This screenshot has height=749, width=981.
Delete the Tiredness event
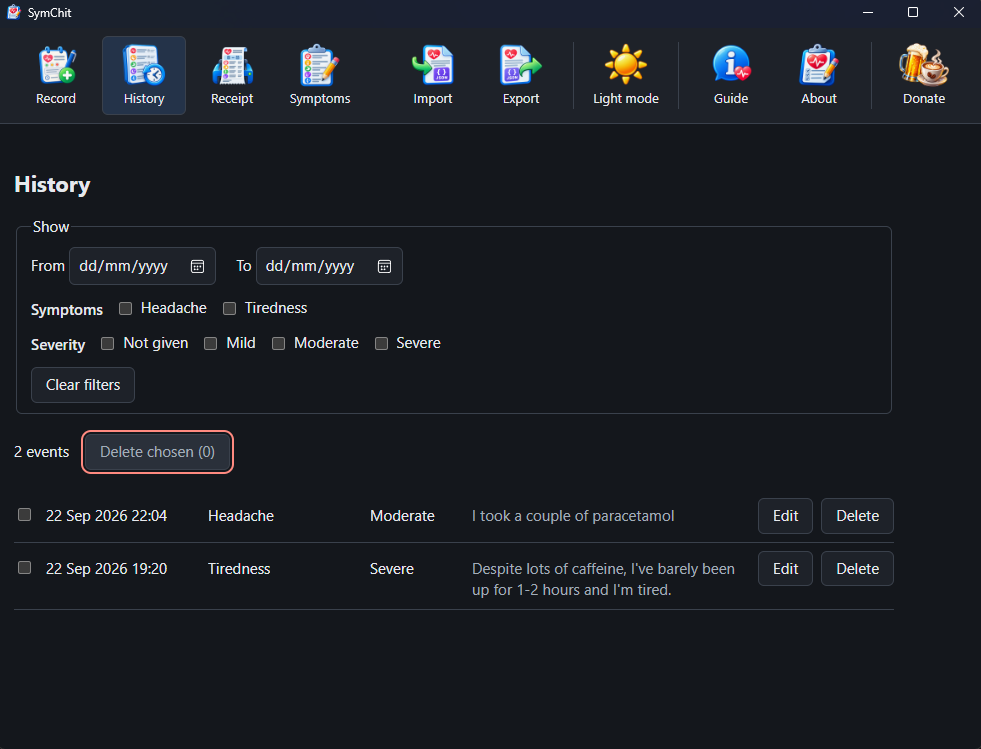point(857,569)
